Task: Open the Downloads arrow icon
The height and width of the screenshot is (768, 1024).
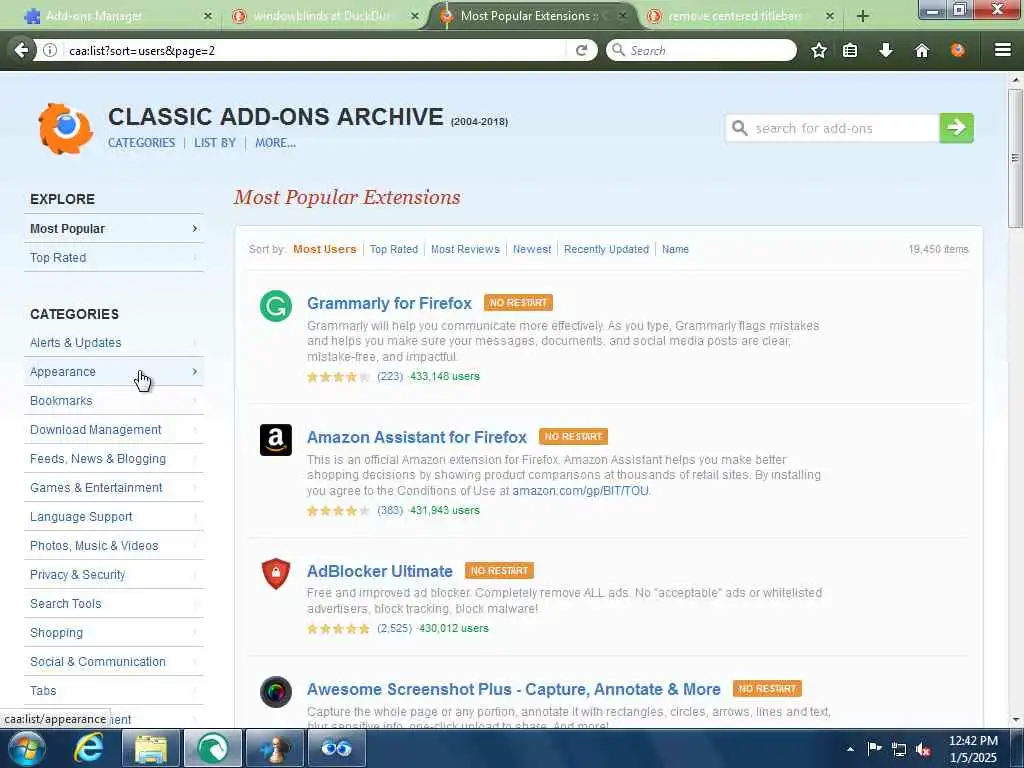Action: pos(886,50)
